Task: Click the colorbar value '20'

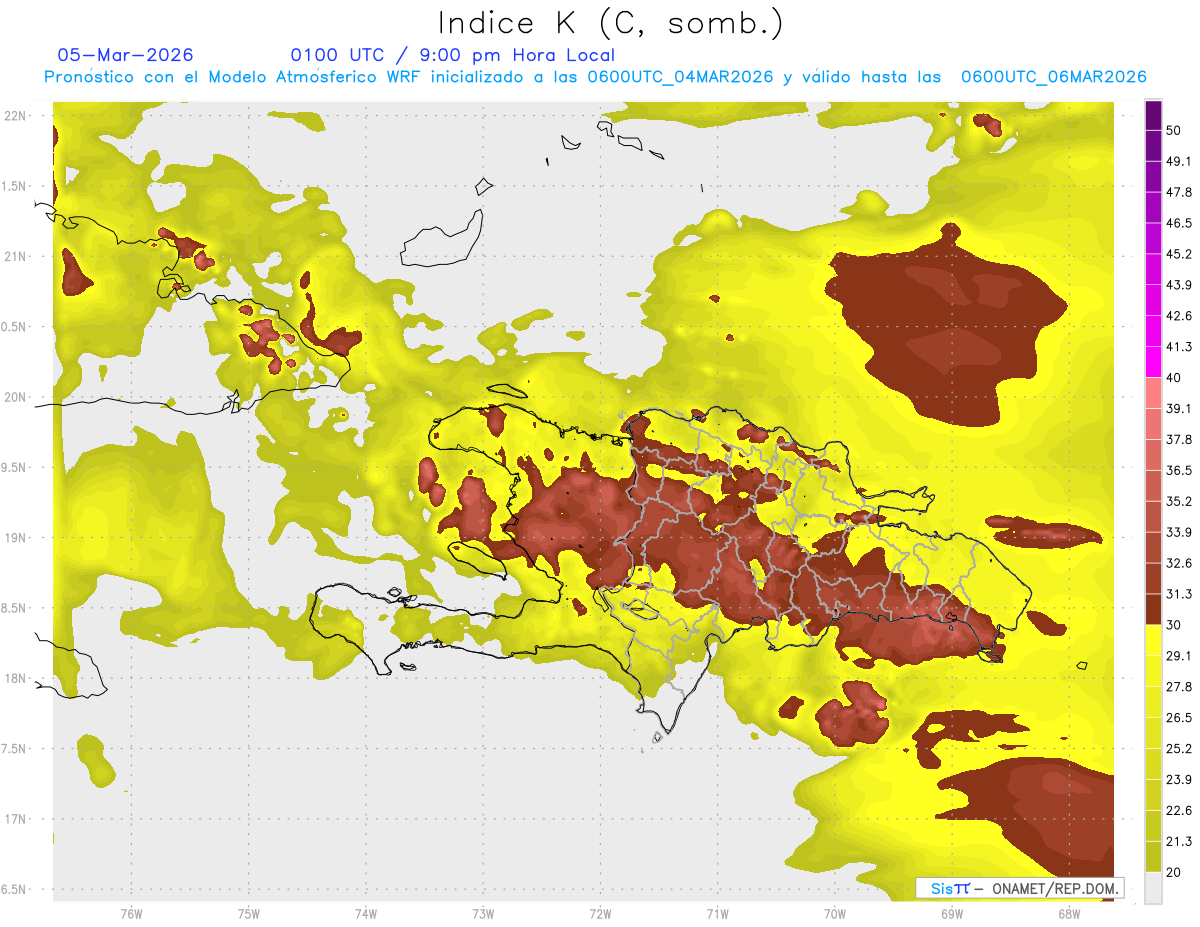Action: pyautogui.click(x=1174, y=872)
